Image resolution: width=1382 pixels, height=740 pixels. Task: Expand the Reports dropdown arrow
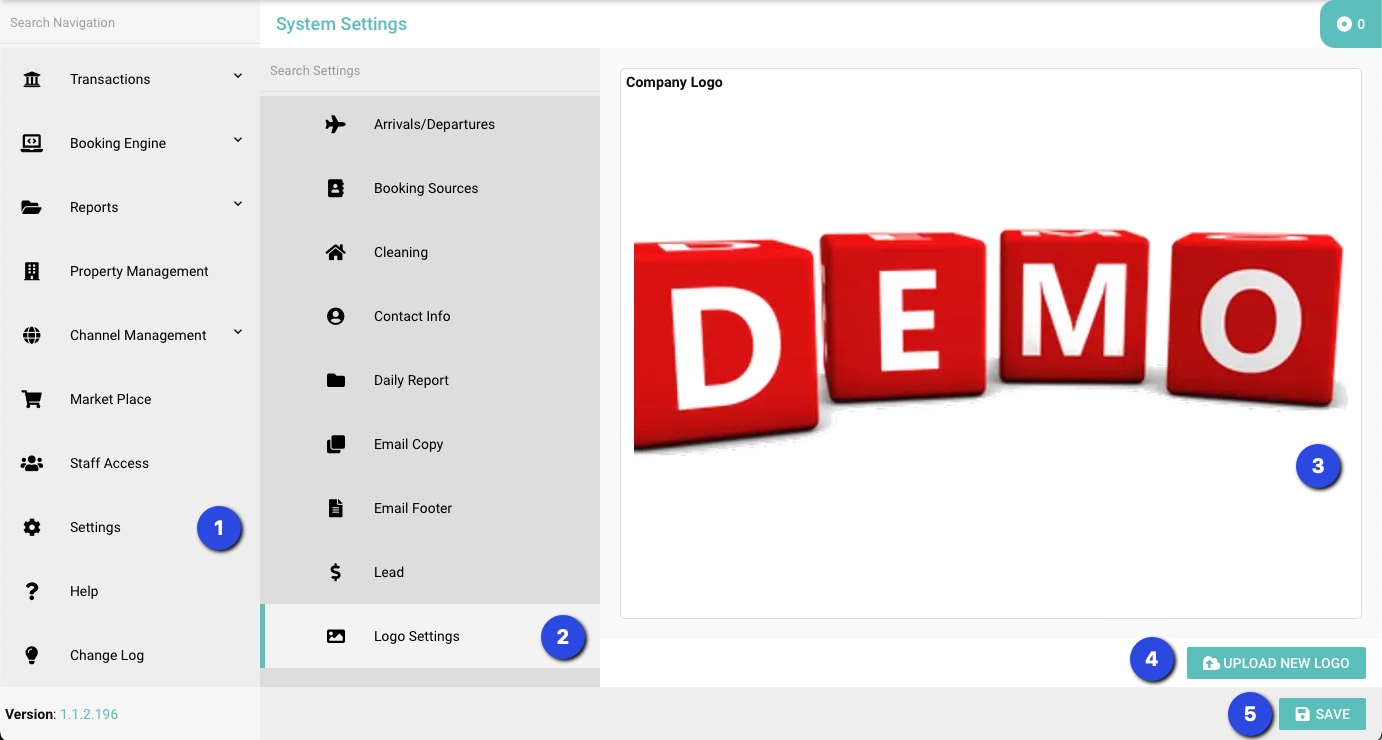pyautogui.click(x=238, y=204)
